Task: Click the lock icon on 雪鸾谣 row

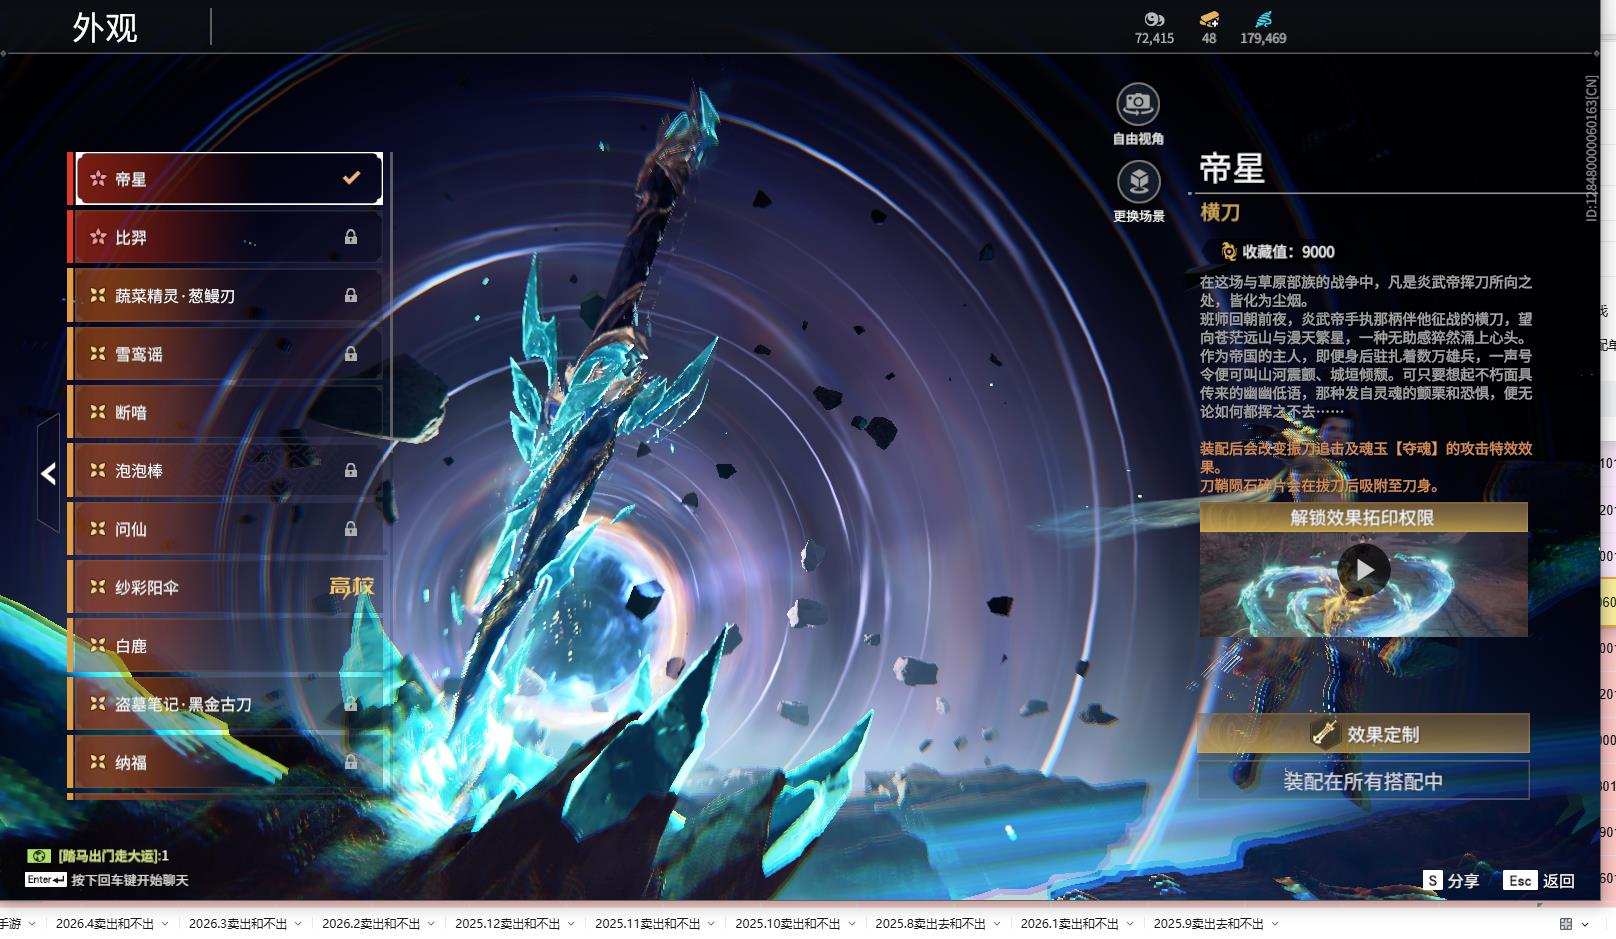Action: point(351,353)
